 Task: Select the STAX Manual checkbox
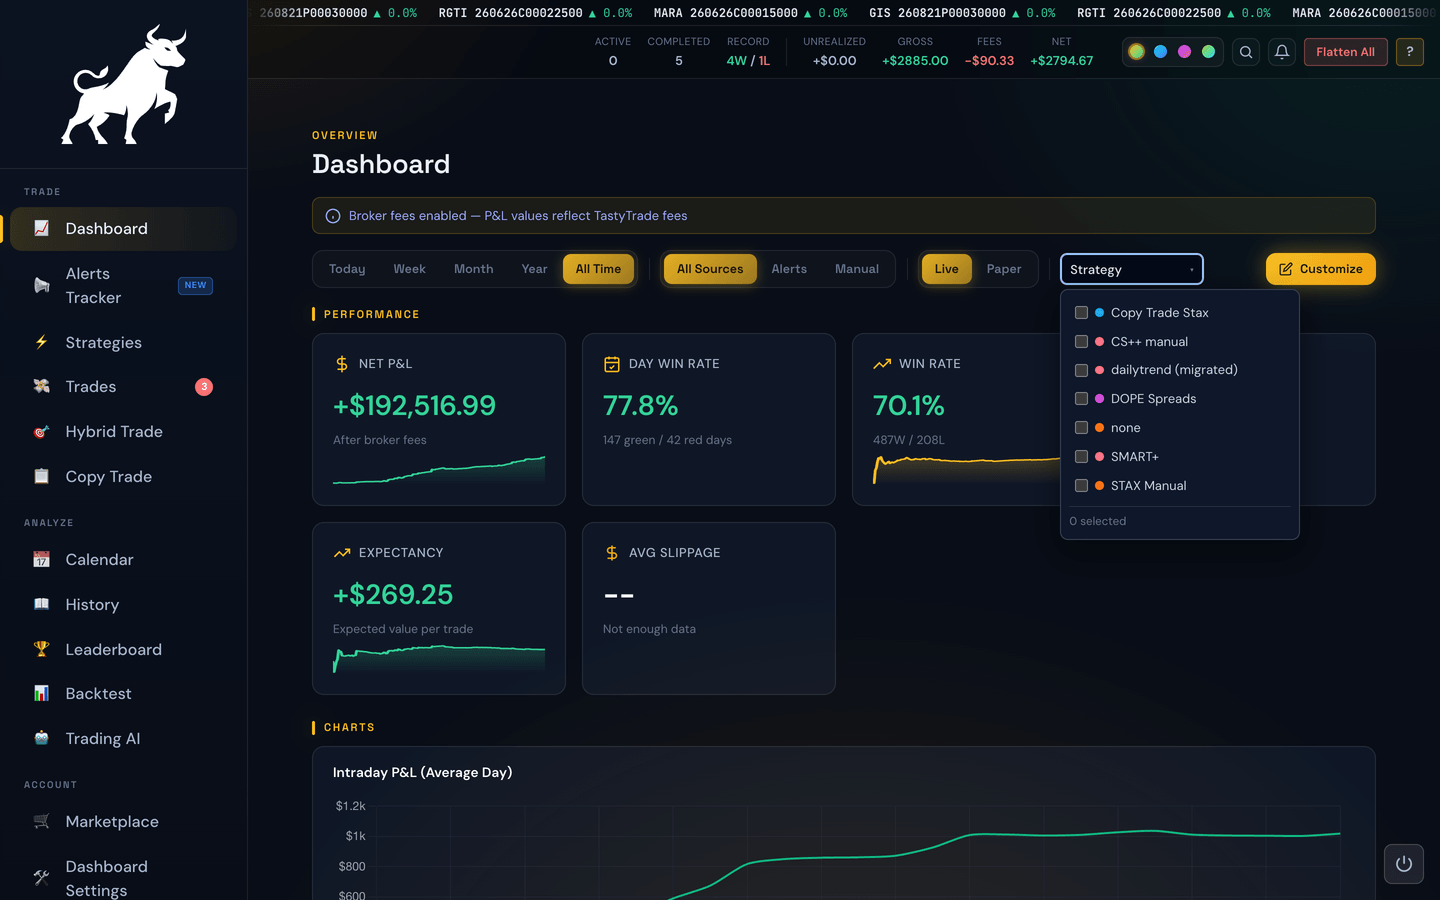(x=1081, y=486)
